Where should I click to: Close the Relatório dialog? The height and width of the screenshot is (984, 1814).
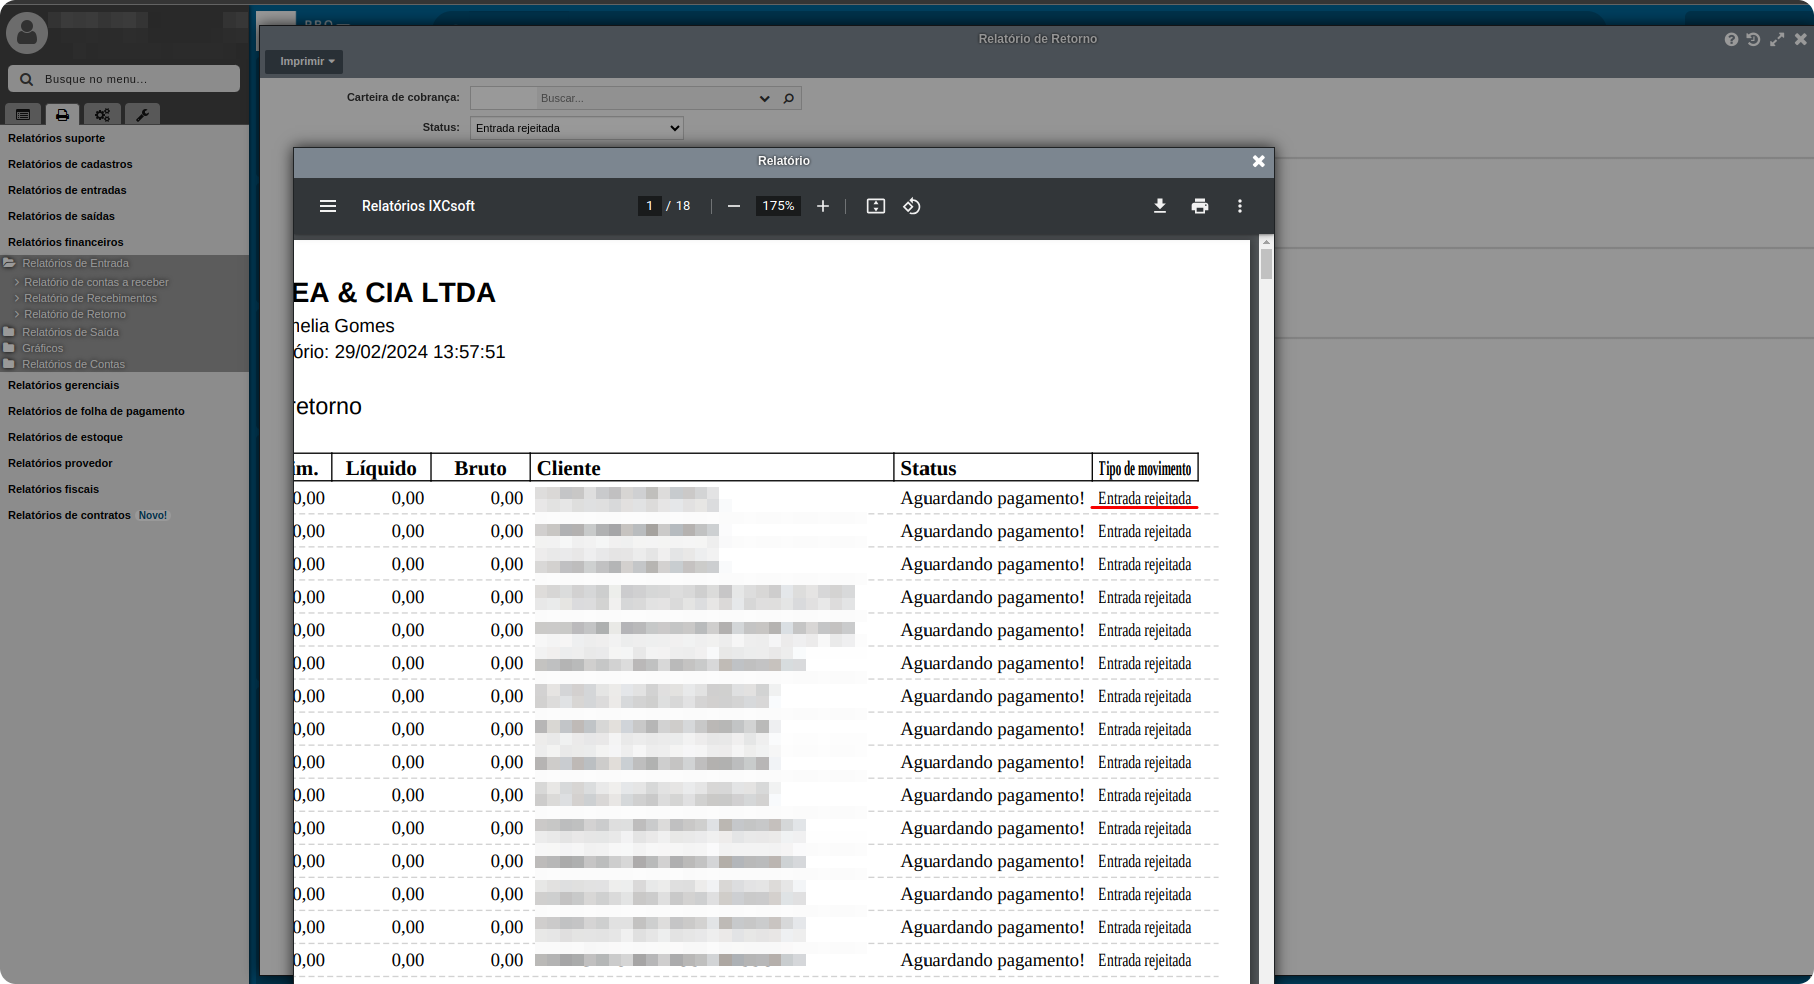(x=1259, y=161)
